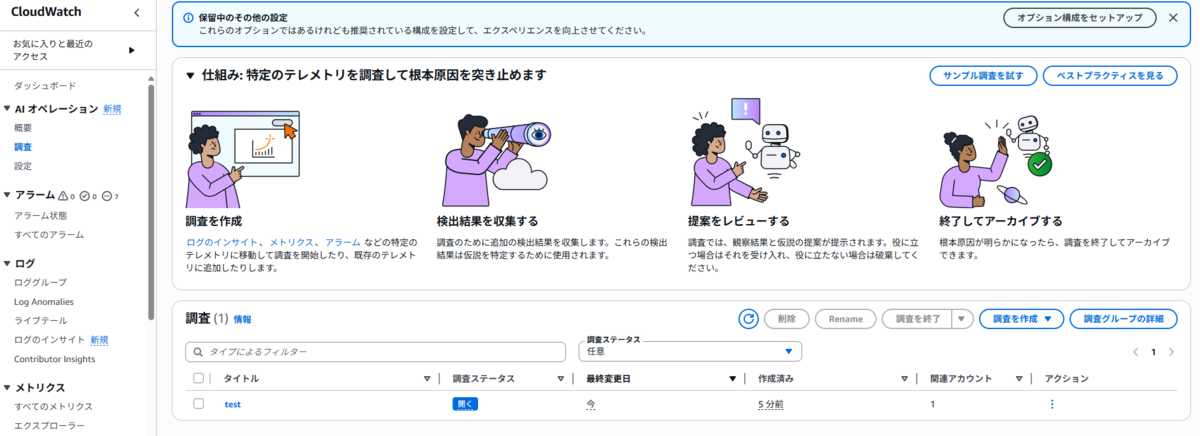The image size is (1200, 436).
Task: Collapse the メトリクス sidebar section
Action: [x=6, y=387]
